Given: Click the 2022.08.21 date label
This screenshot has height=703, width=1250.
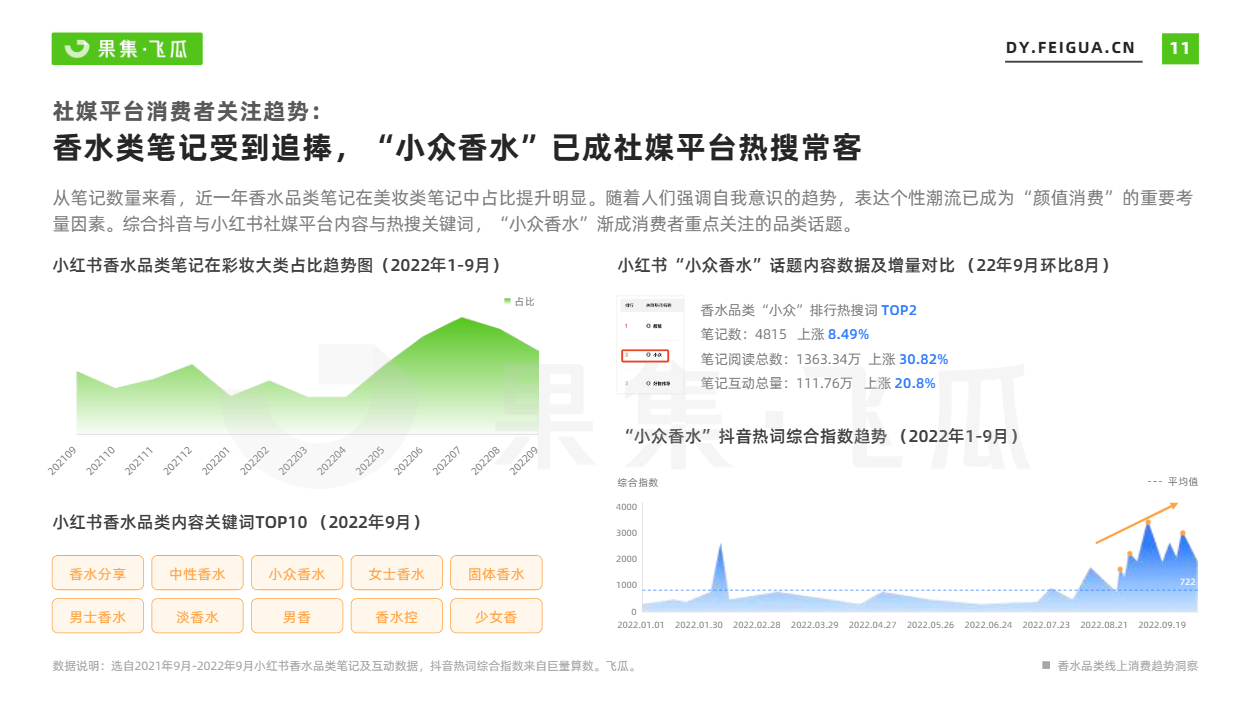Looking at the screenshot, I should [1104, 624].
